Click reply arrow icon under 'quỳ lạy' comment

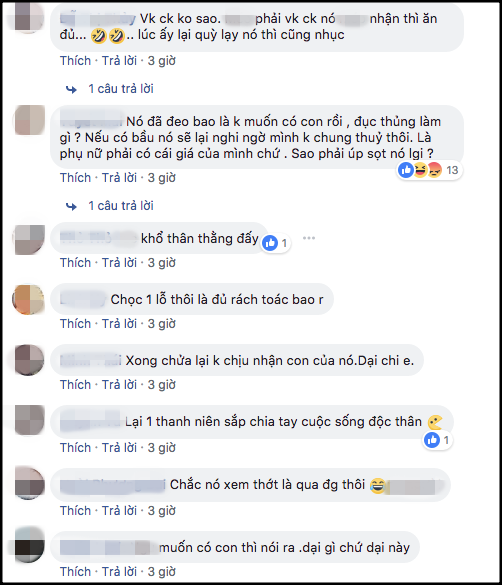[x=71, y=89]
